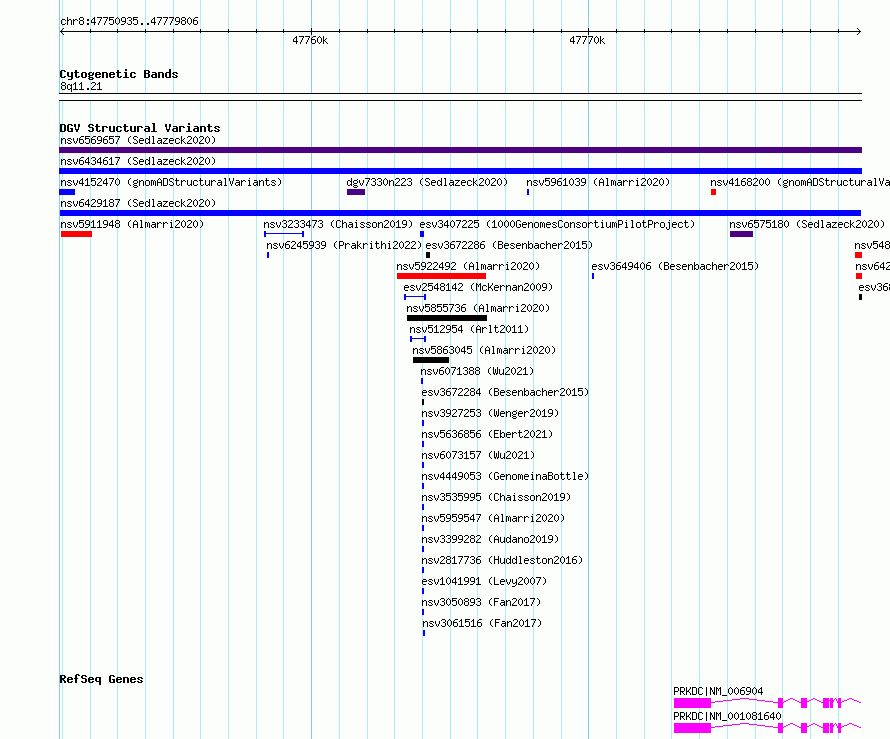Click nsv3399282 (Audano2019) label
890x739 pixels.
point(490,539)
